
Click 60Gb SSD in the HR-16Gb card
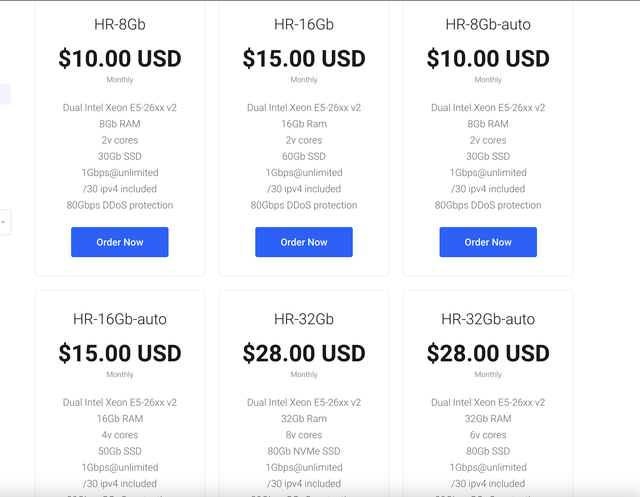(303, 156)
